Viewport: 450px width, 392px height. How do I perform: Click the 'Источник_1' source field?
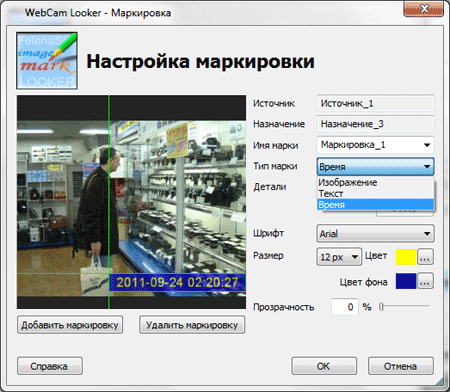click(x=375, y=103)
